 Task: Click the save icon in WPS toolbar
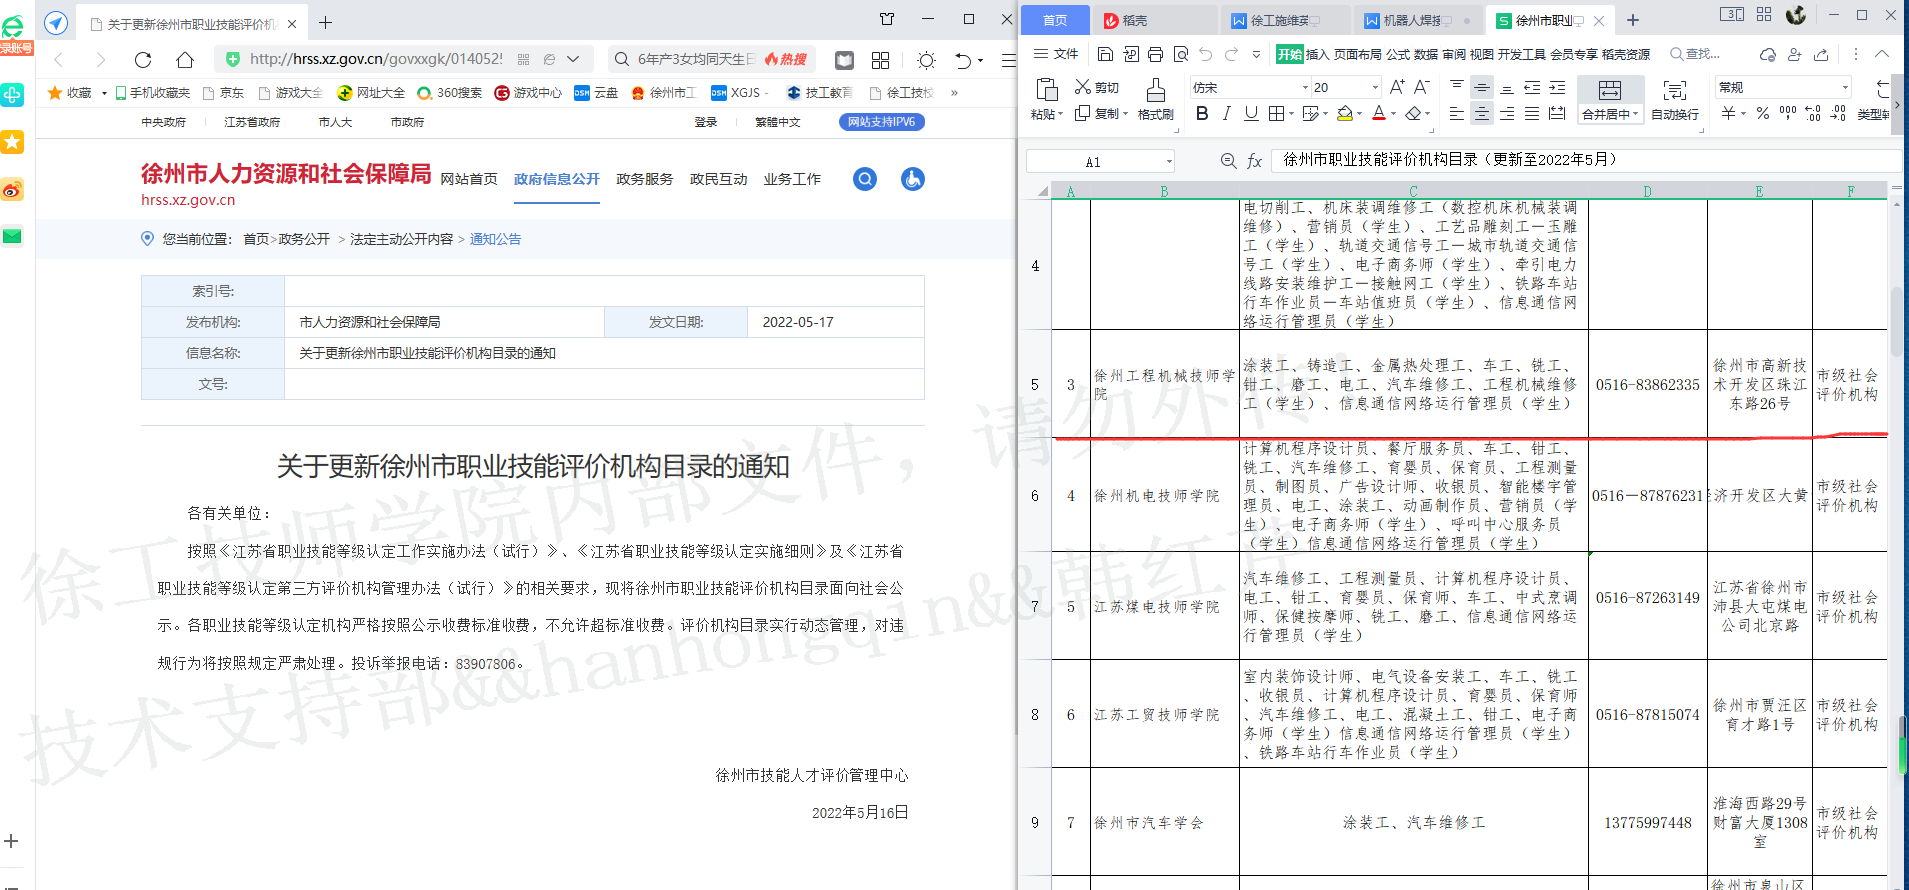[1105, 54]
